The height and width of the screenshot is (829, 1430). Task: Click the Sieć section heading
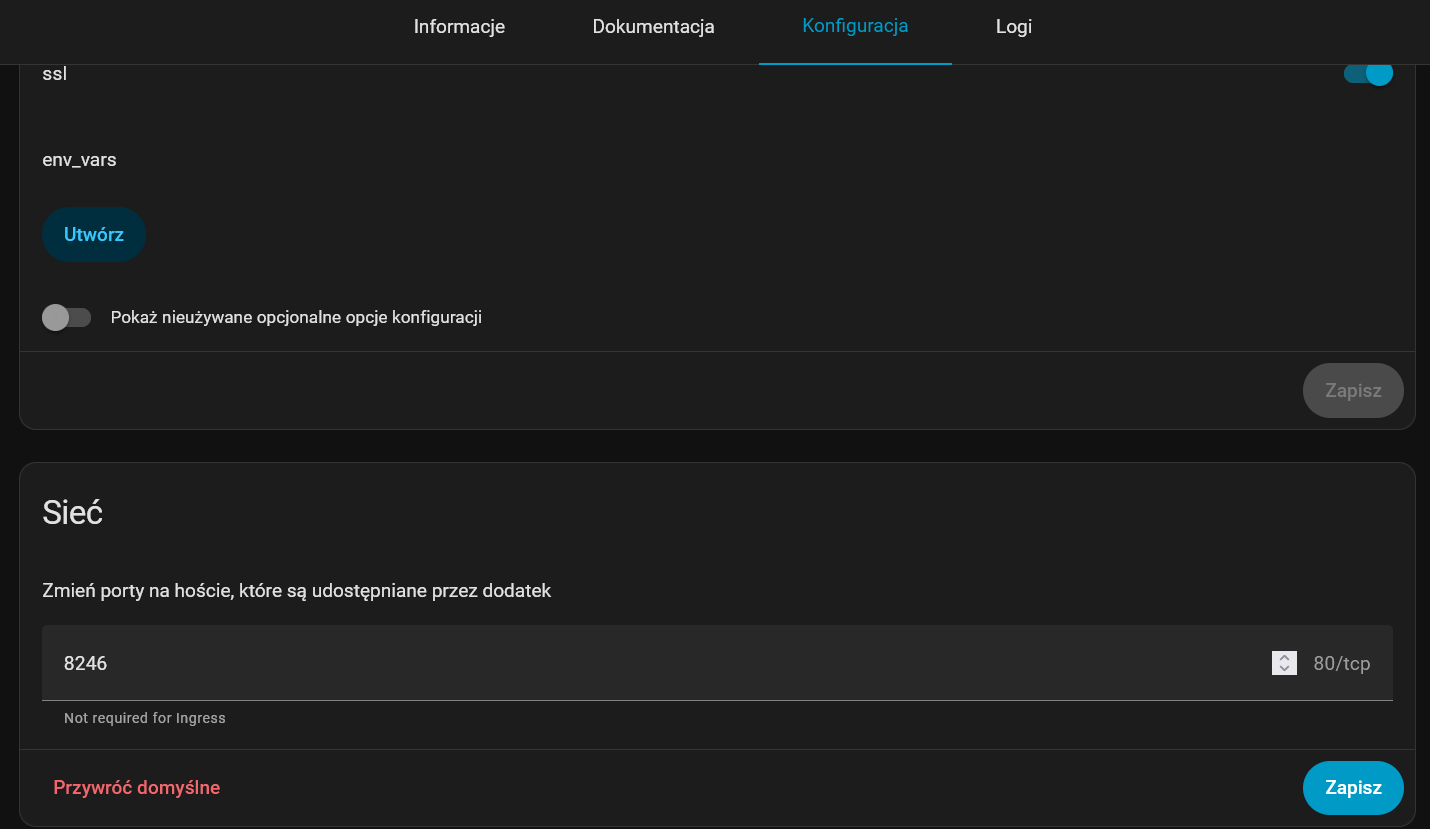click(73, 513)
